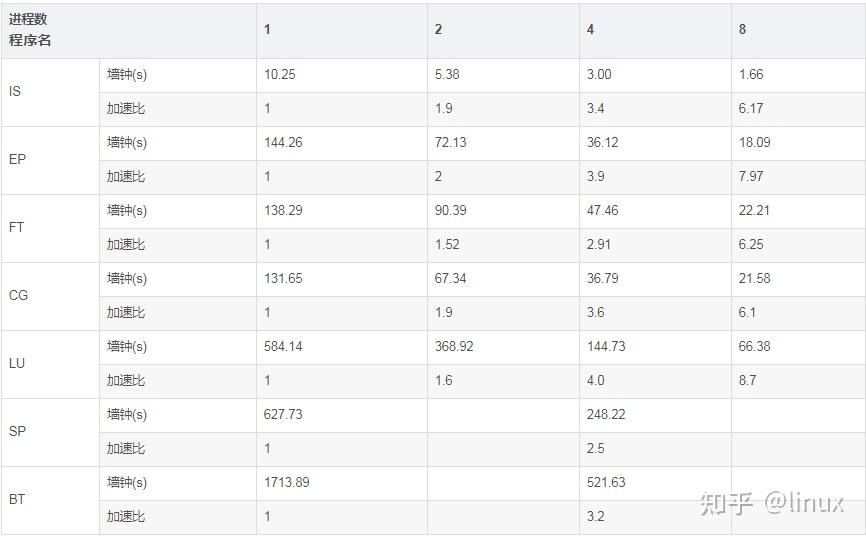Select the IS speedup value 6.17
This screenshot has height=537, width=866.
(x=750, y=109)
